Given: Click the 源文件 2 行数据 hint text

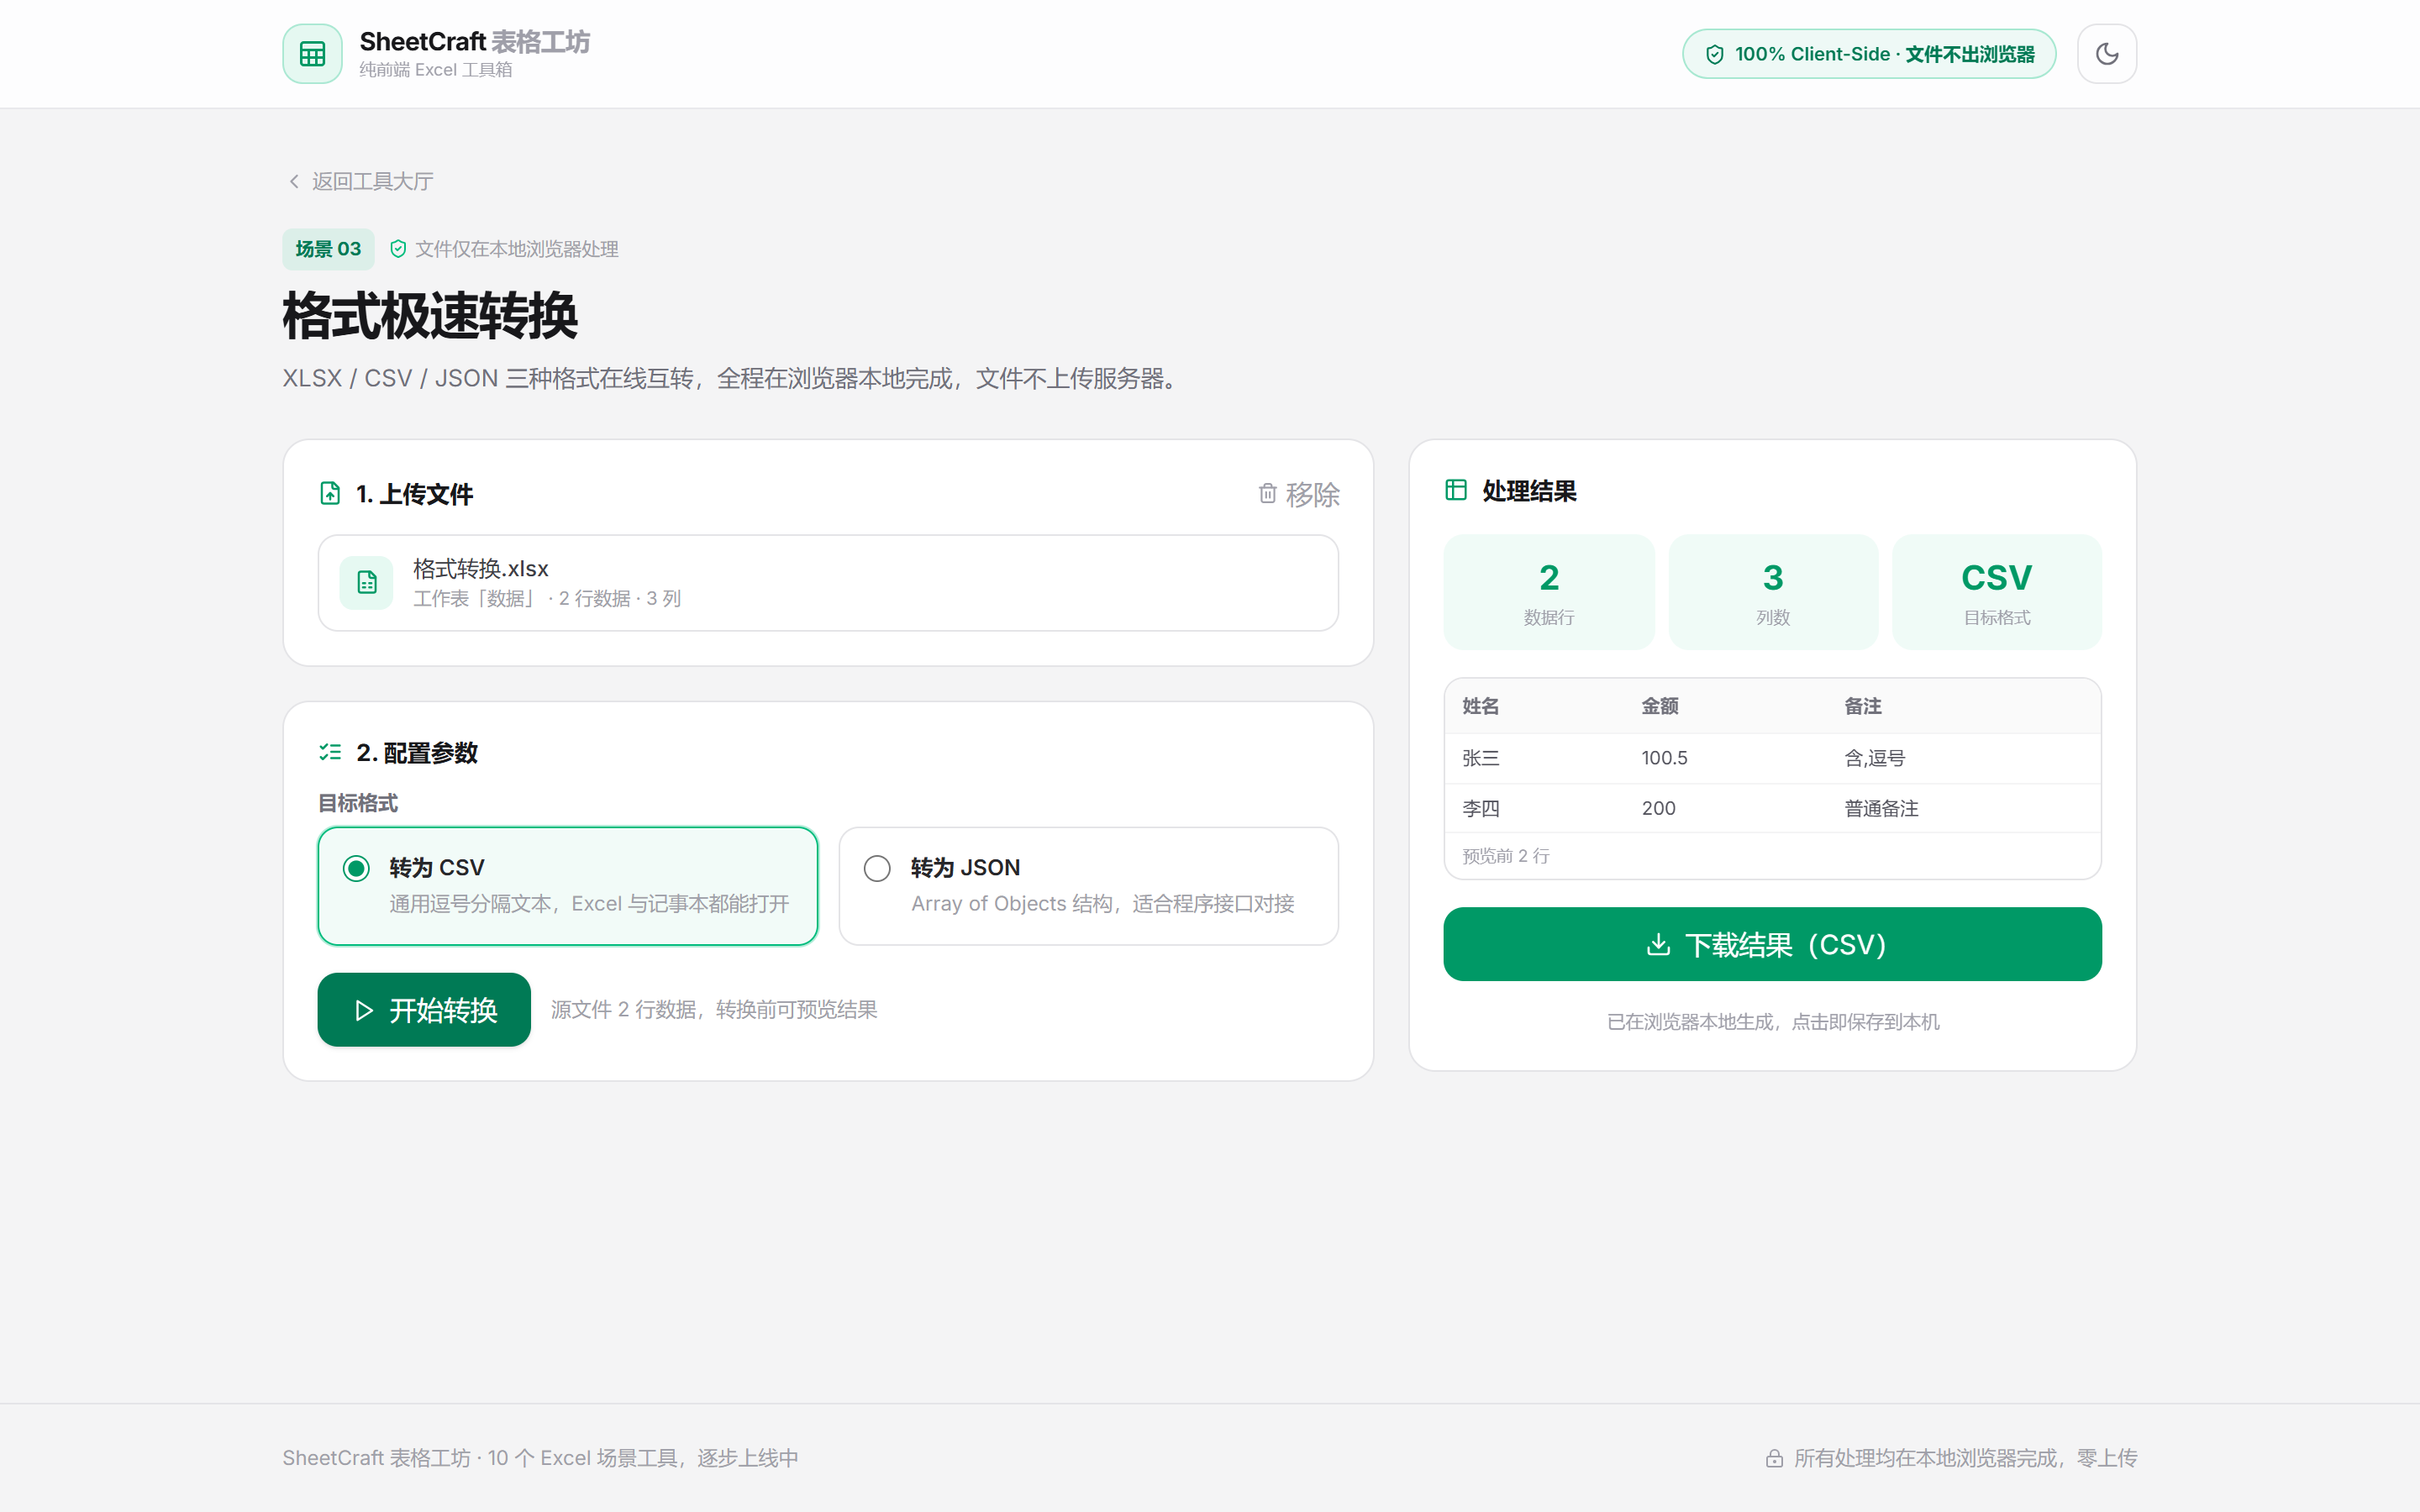Looking at the screenshot, I should (x=714, y=1010).
